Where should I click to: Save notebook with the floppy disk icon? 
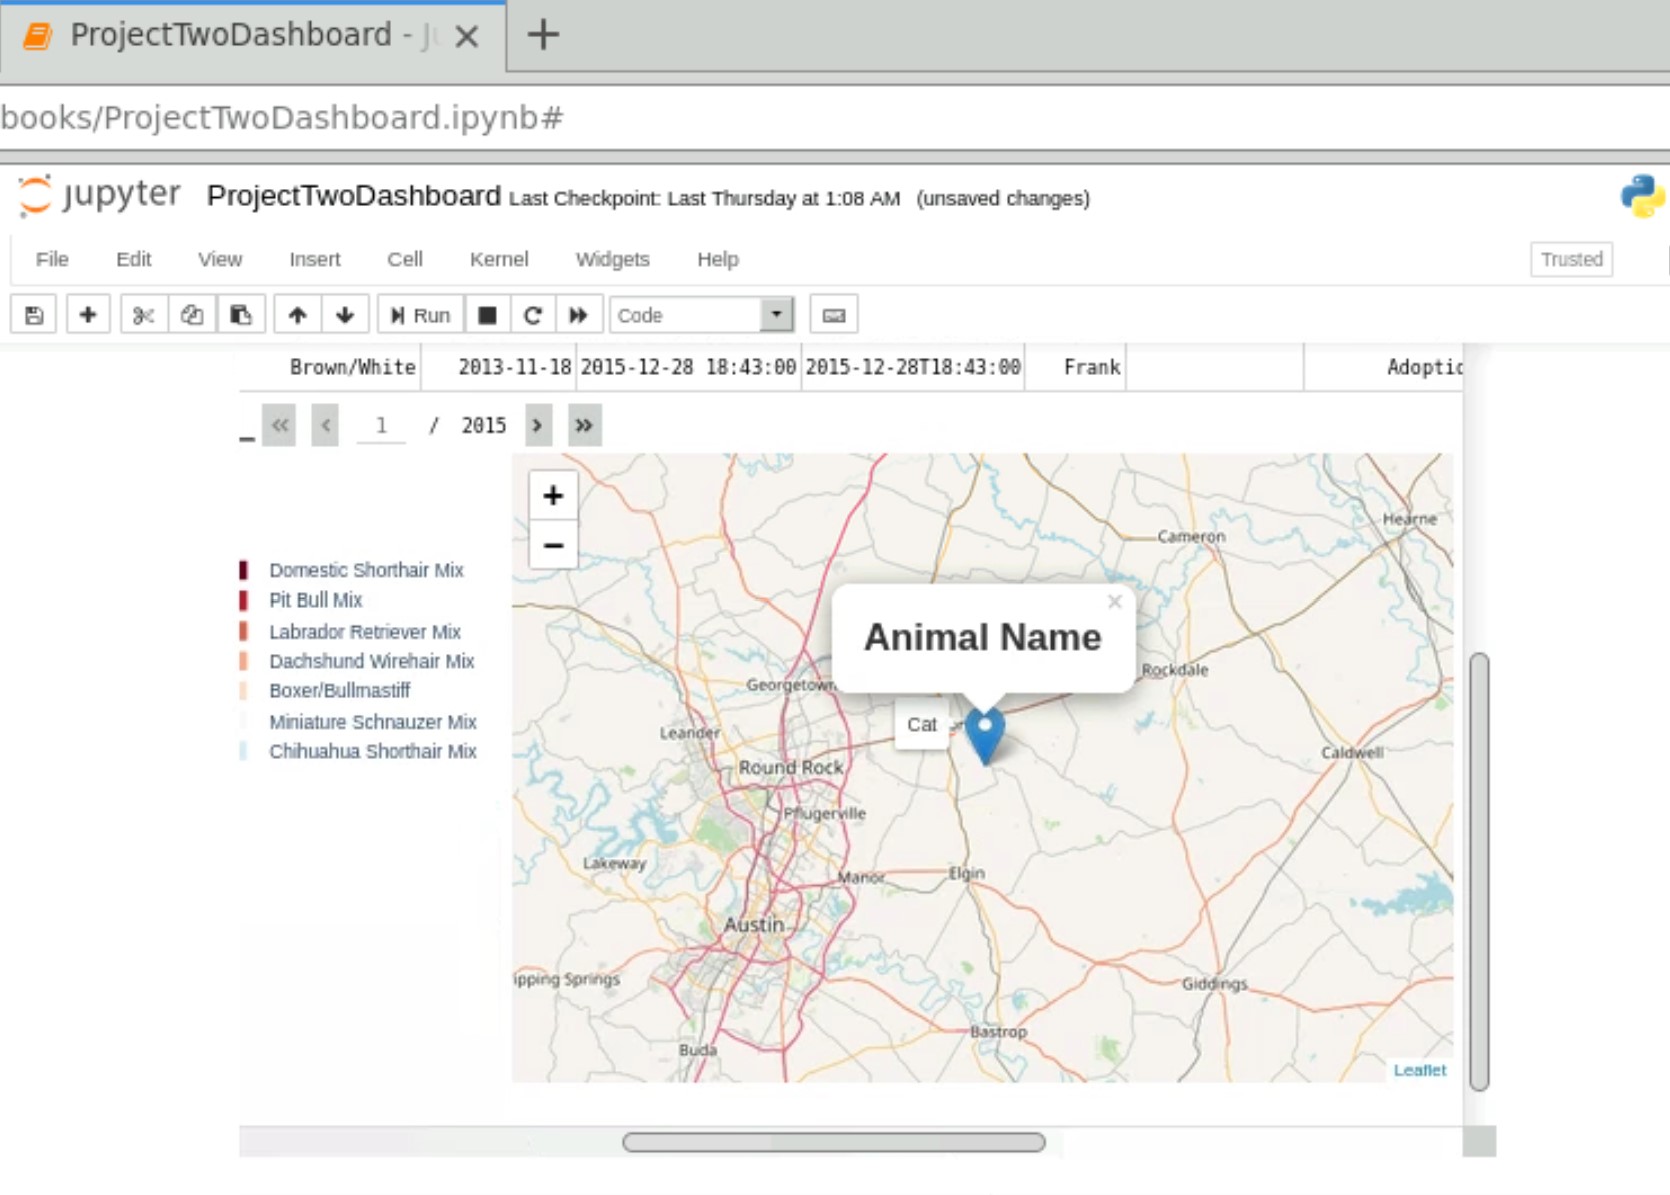(x=34, y=315)
